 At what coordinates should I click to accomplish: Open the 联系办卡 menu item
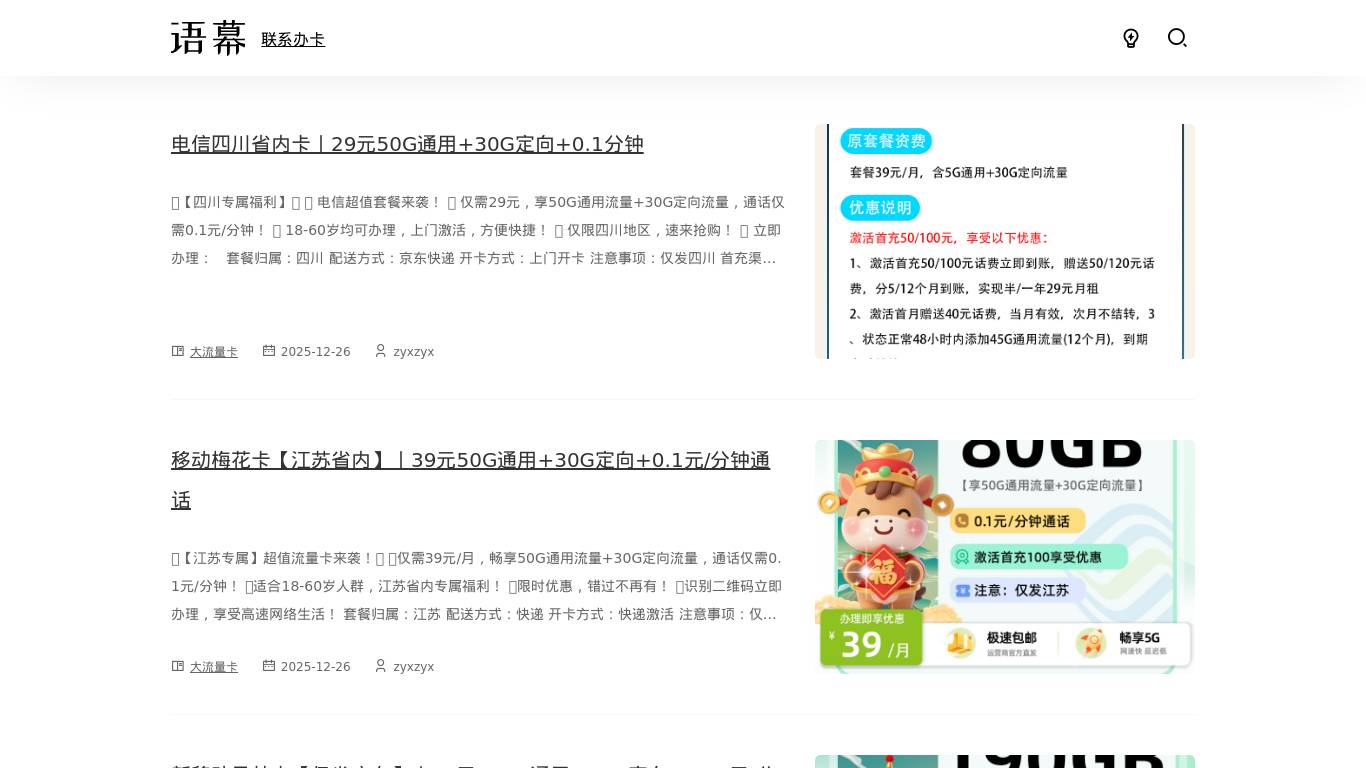coord(293,40)
